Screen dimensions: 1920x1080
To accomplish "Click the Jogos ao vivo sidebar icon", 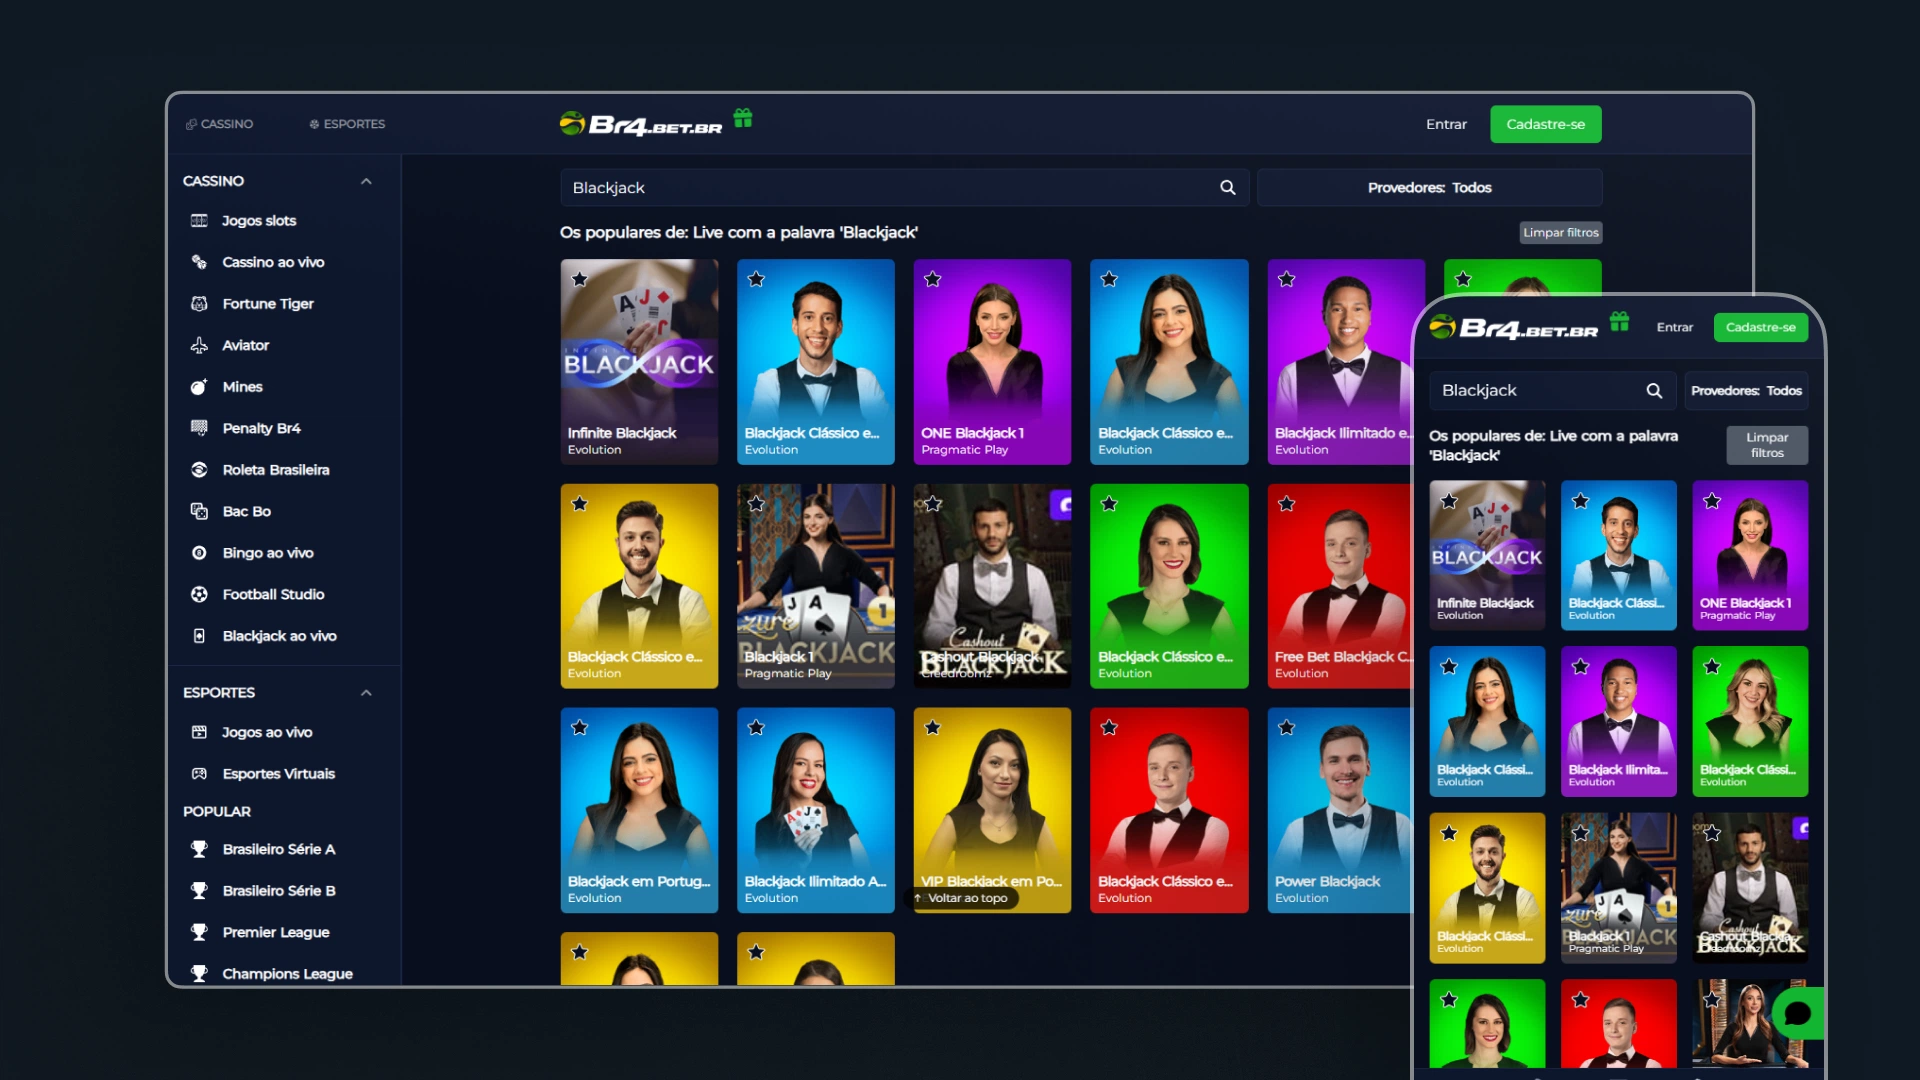I will click(x=199, y=732).
